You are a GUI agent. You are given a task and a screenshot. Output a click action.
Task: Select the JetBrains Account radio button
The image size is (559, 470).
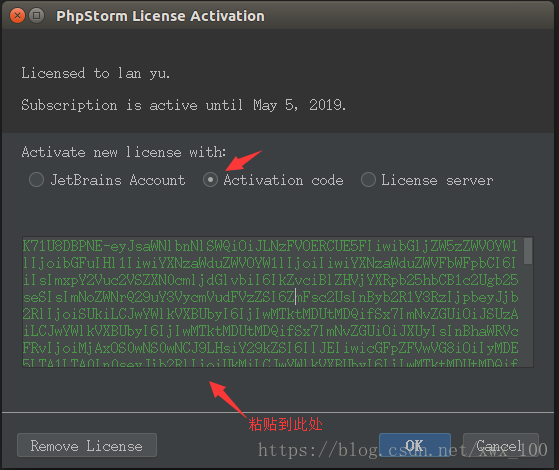coord(36,180)
